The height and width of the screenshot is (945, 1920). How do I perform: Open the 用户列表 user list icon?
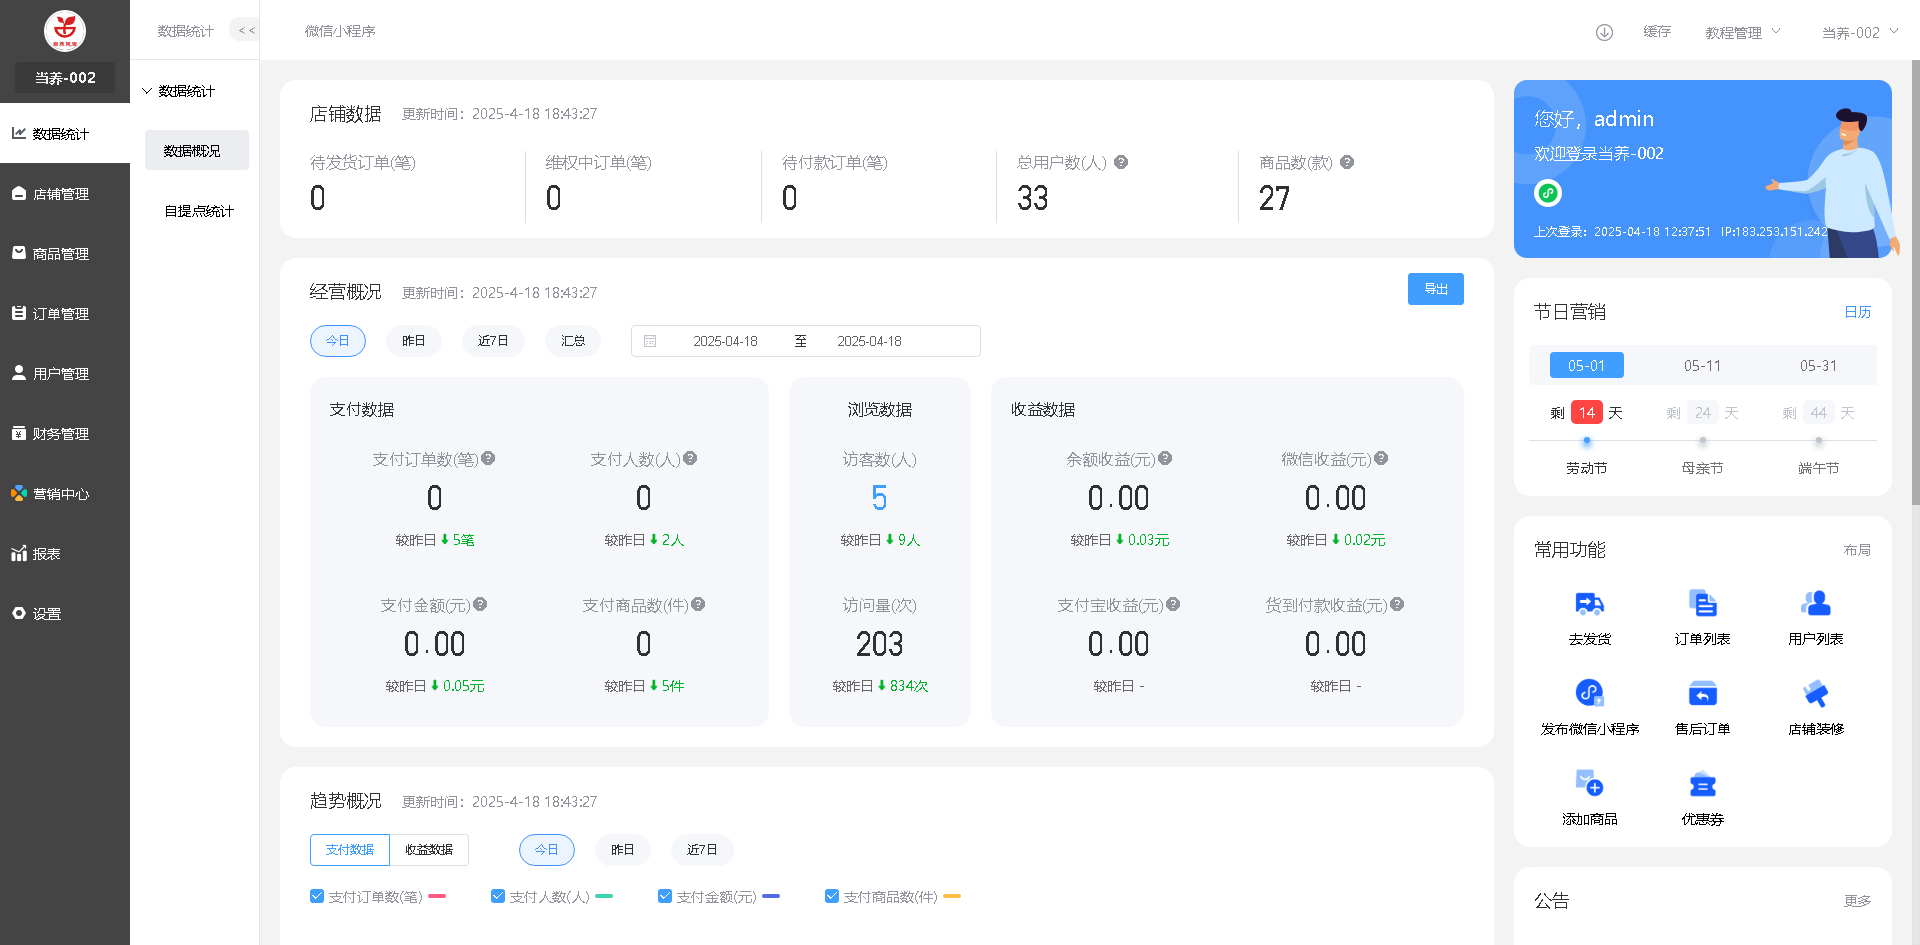pos(1815,604)
